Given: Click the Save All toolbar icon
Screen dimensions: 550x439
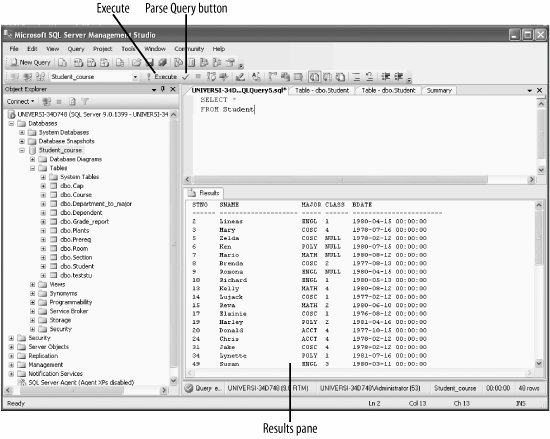Looking at the screenshot, I should click(x=162, y=63).
